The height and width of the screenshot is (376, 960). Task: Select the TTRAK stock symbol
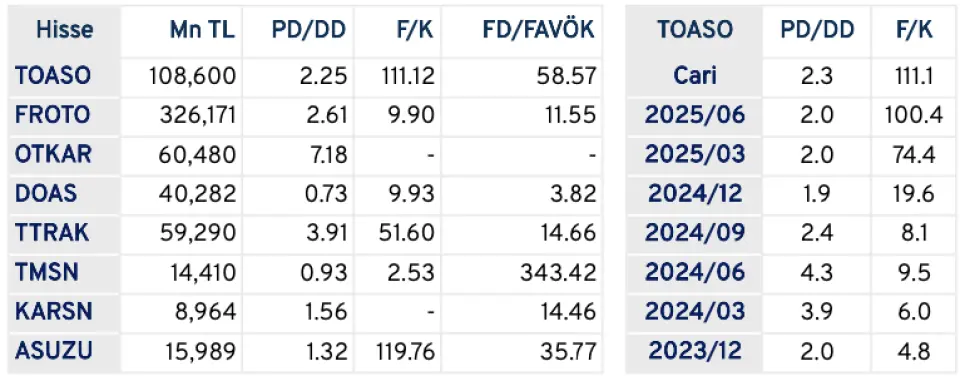click(52, 233)
